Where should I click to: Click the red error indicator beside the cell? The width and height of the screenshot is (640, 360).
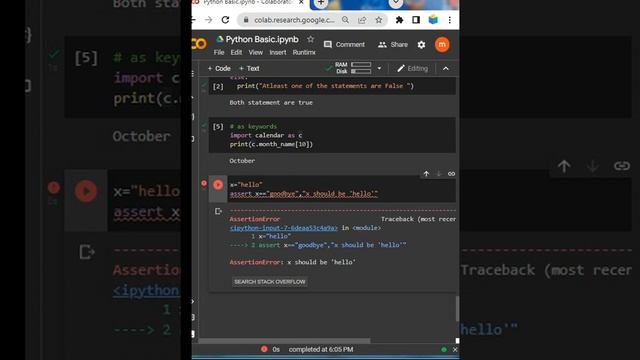(x=204, y=183)
